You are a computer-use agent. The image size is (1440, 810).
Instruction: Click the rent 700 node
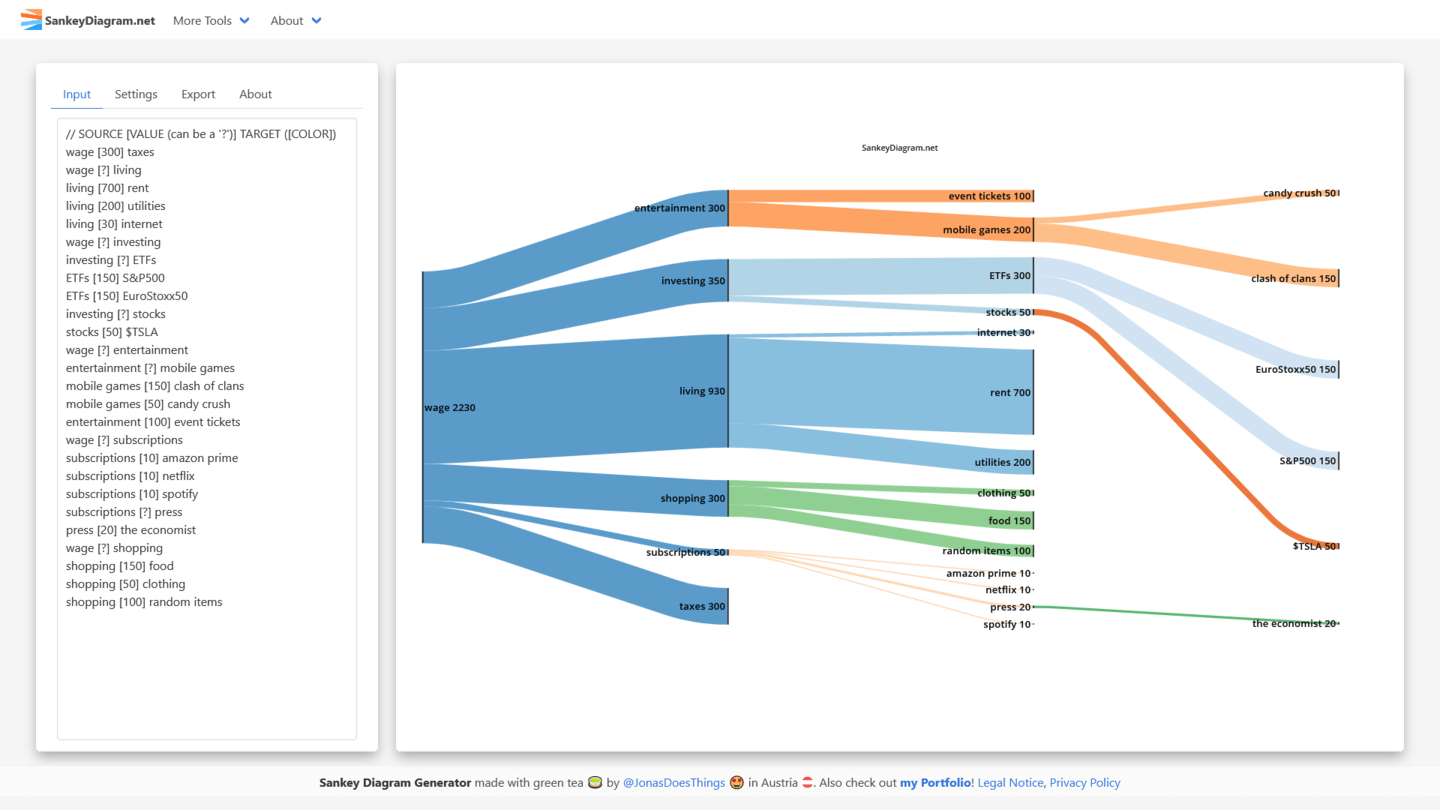1033,392
